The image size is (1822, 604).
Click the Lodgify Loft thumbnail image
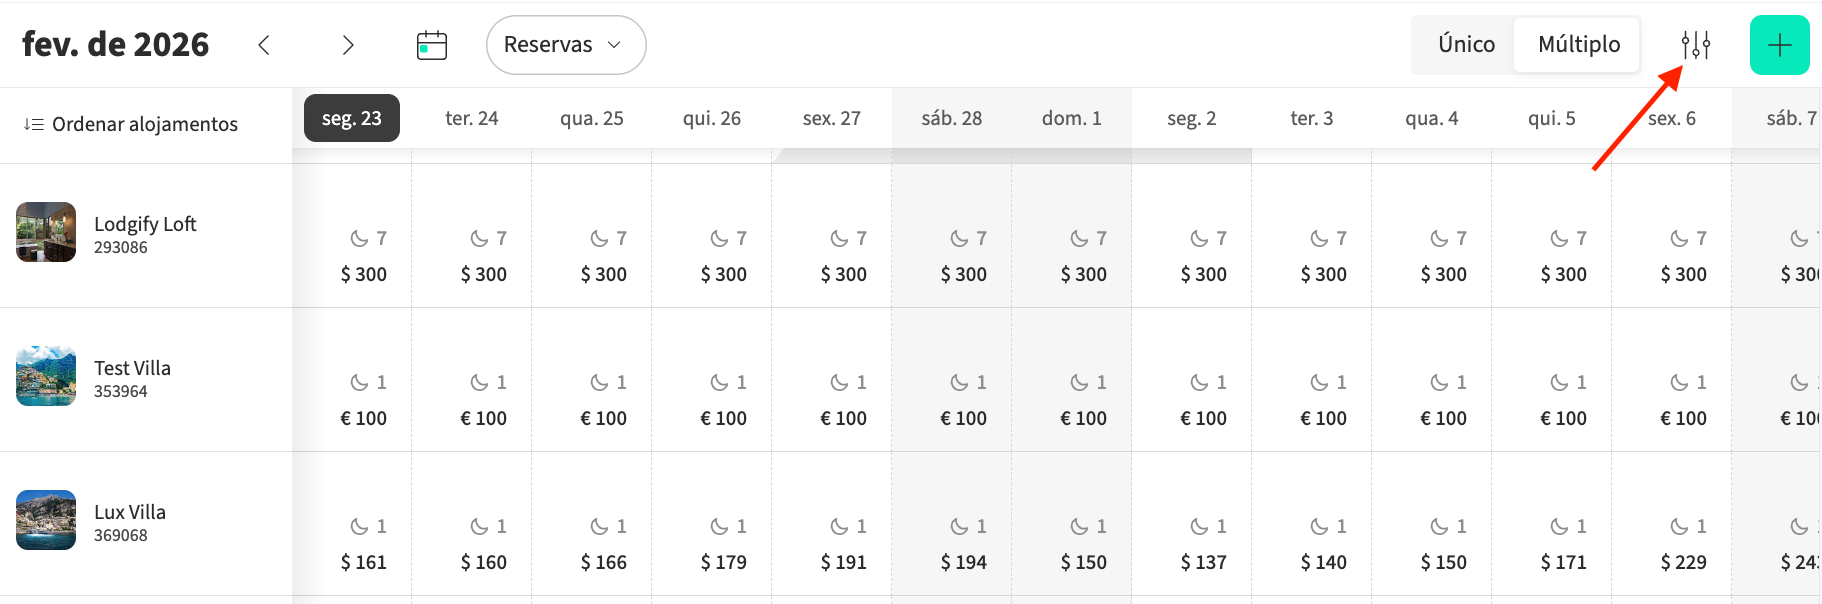pos(46,232)
